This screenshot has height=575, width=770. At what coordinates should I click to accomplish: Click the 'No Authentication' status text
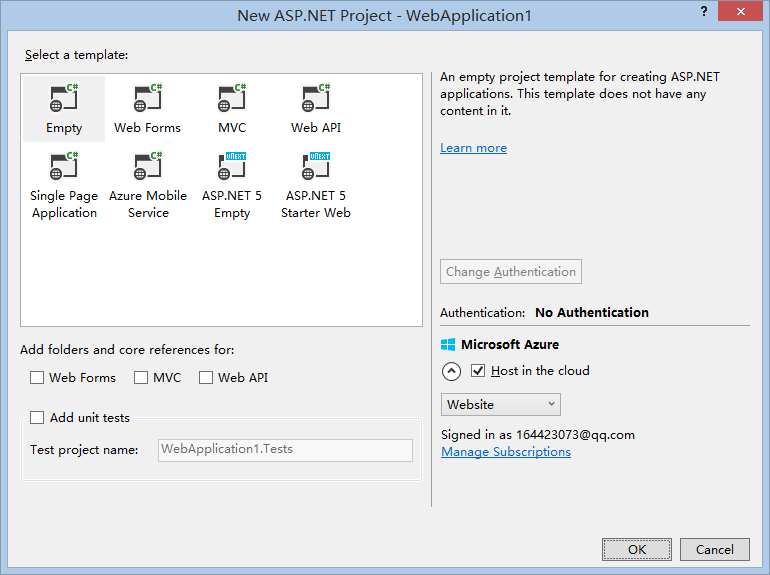592,312
